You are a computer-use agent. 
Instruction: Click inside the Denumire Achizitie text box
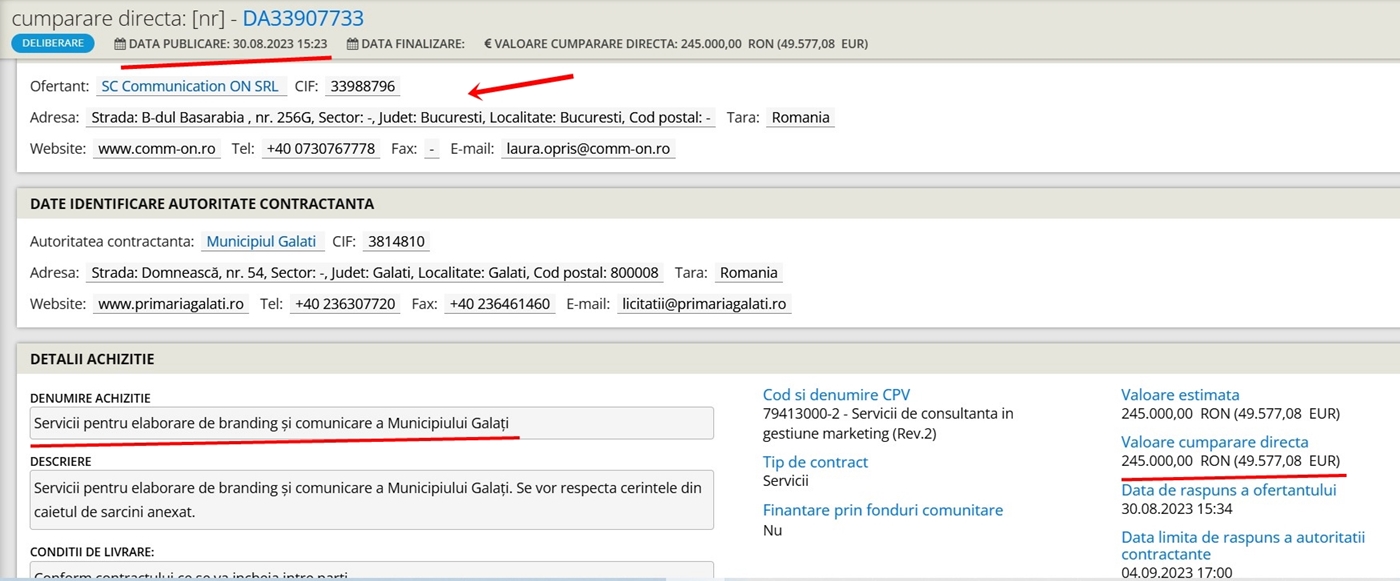click(371, 423)
